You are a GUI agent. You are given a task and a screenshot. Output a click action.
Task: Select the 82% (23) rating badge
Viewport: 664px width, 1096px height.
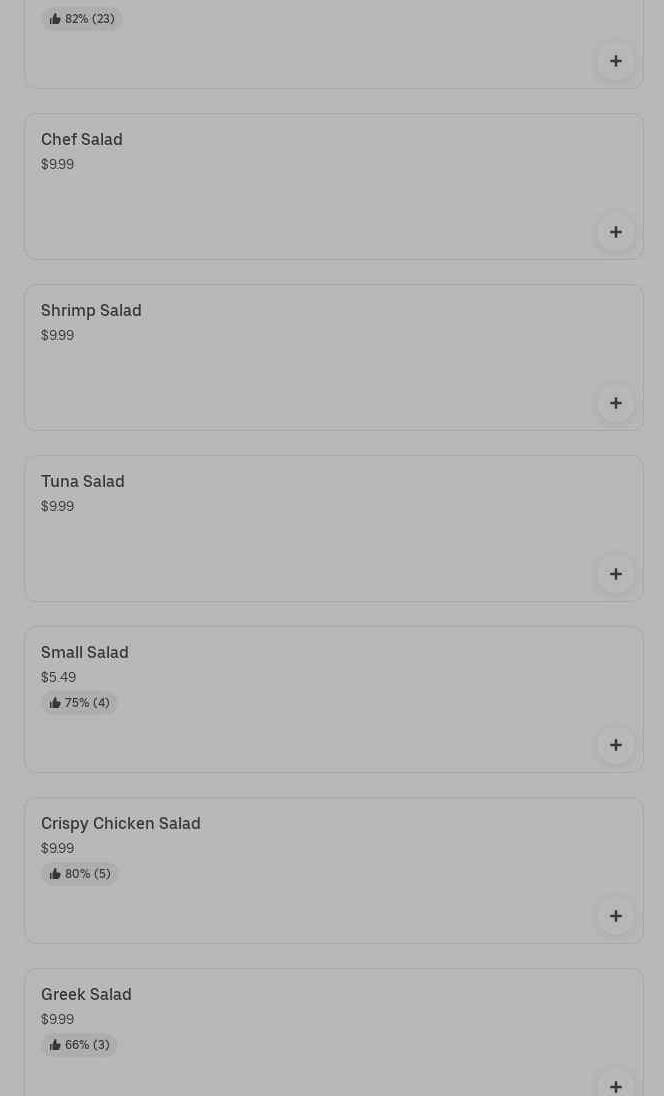pyautogui.click(x=82, y=19)
